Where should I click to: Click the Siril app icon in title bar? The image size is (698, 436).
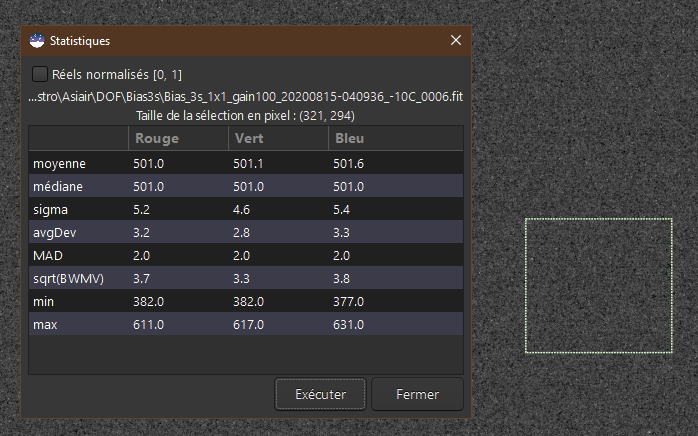click(x=37, y=41)
